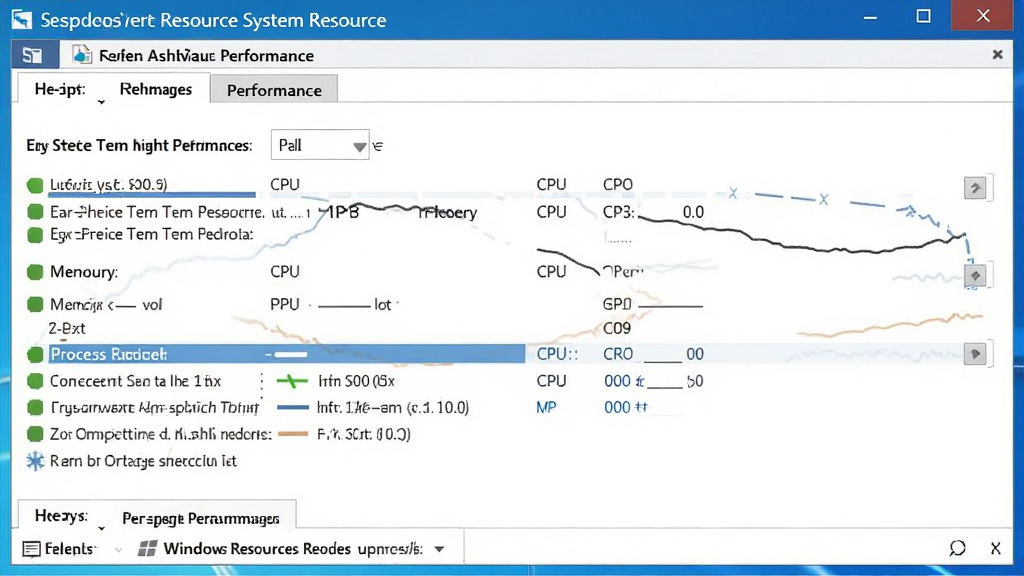Minimize the Resource System window
This screenshot has width=1024, height=576.
(x=870, y=18)
